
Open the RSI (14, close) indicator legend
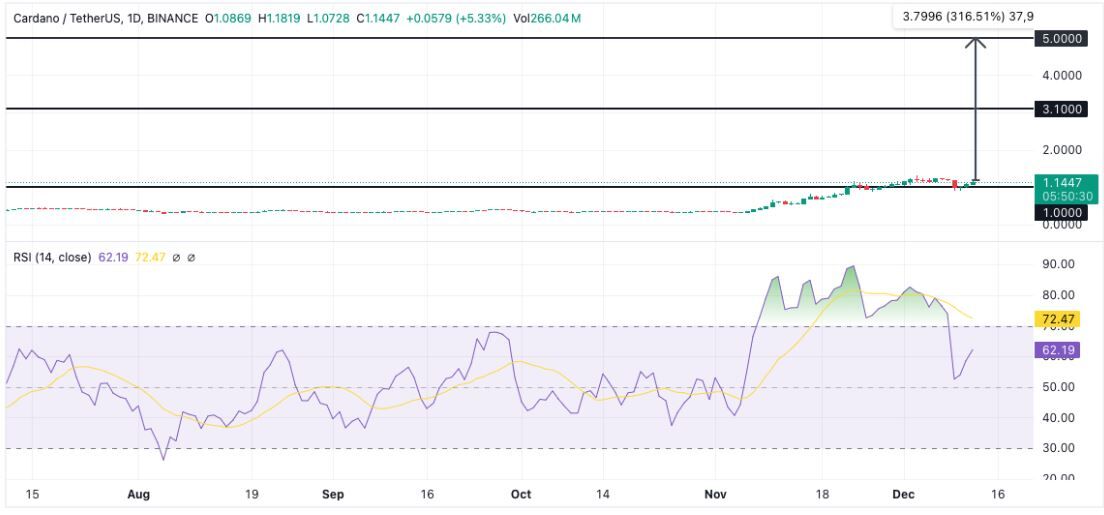[52, 258]
